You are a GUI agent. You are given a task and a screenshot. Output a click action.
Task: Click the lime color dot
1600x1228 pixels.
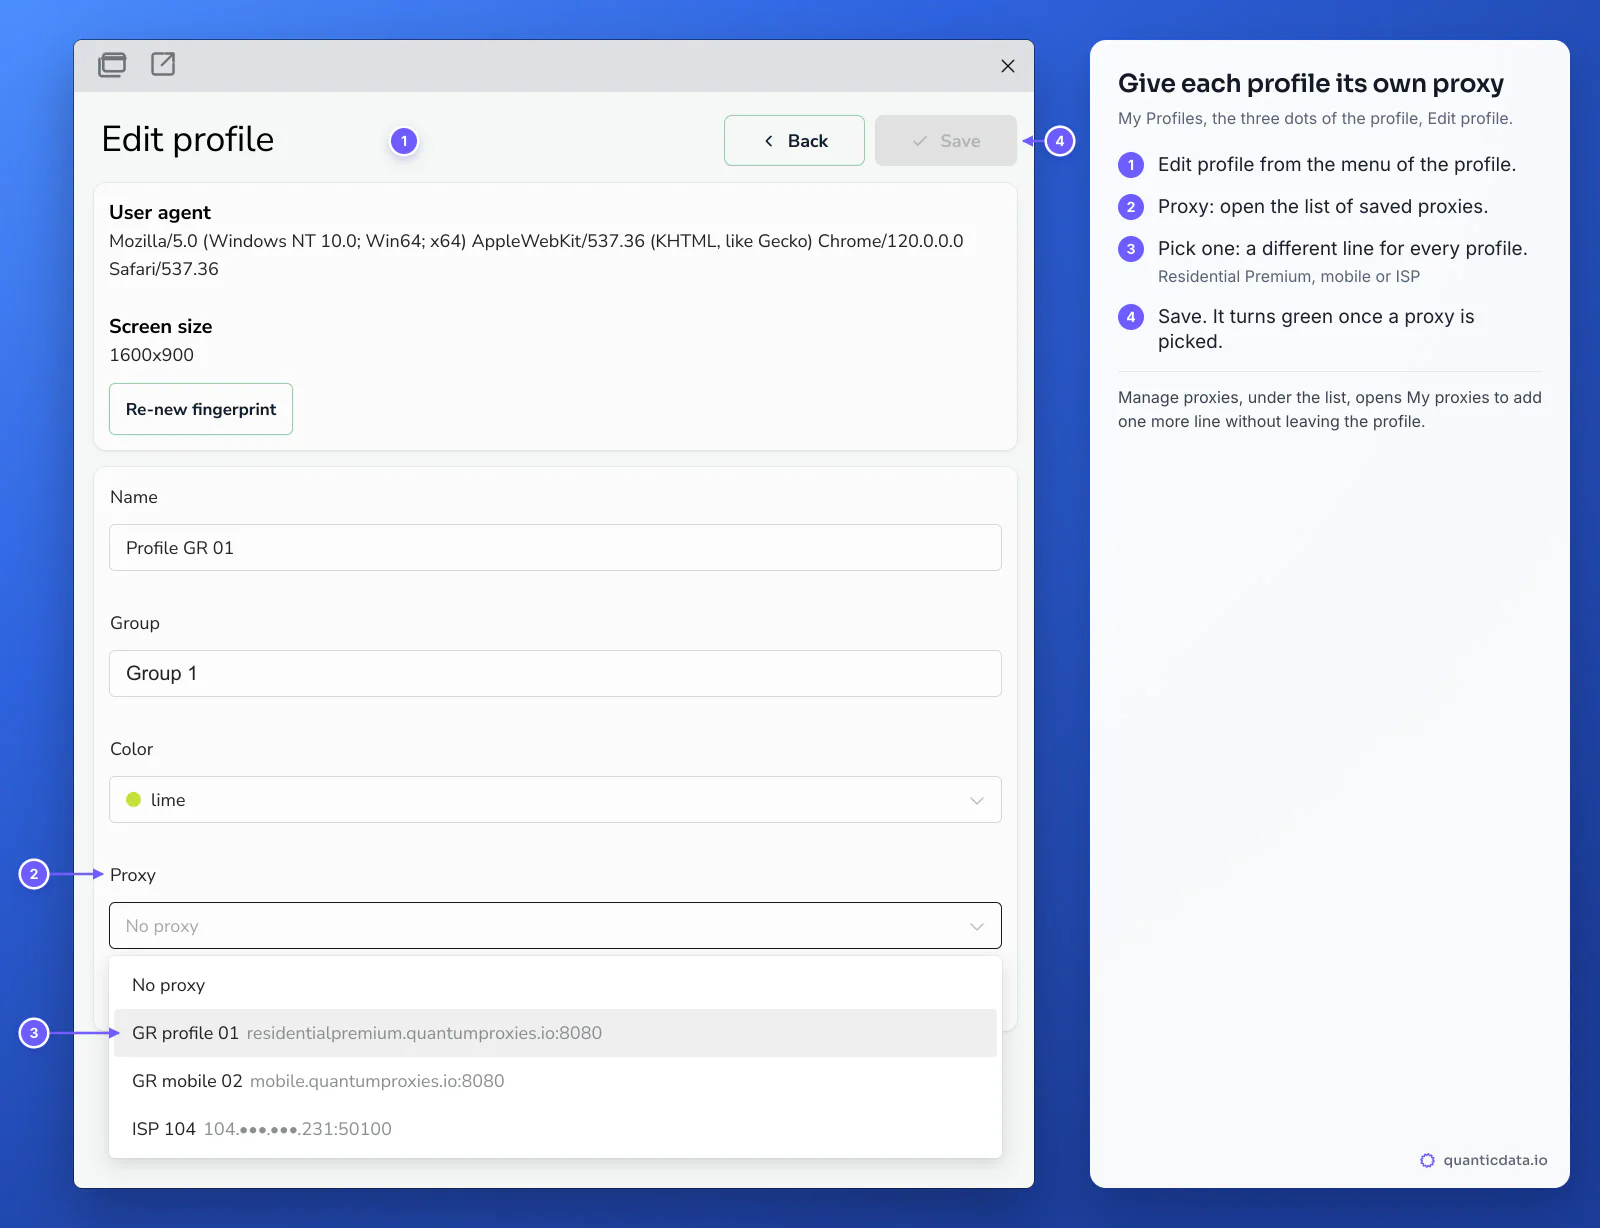[133, 800]
